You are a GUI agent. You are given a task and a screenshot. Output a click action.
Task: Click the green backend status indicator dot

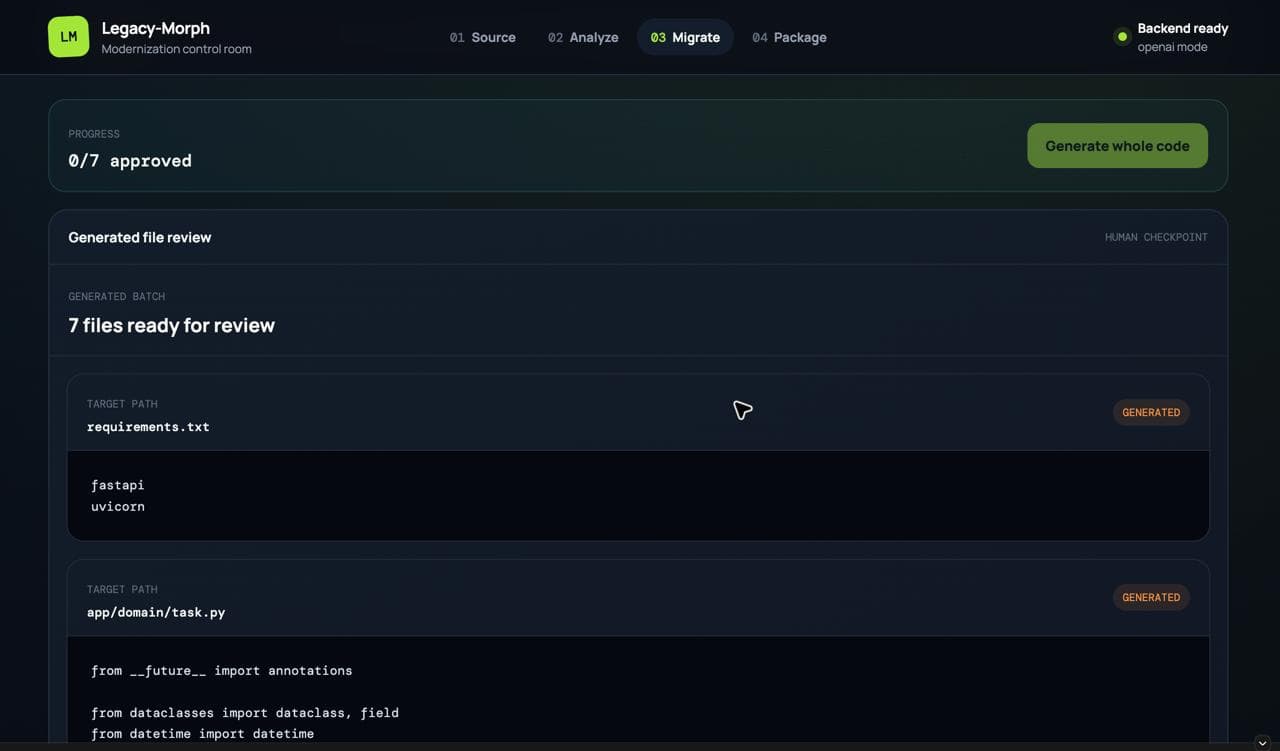click(x=1122, y=37)
